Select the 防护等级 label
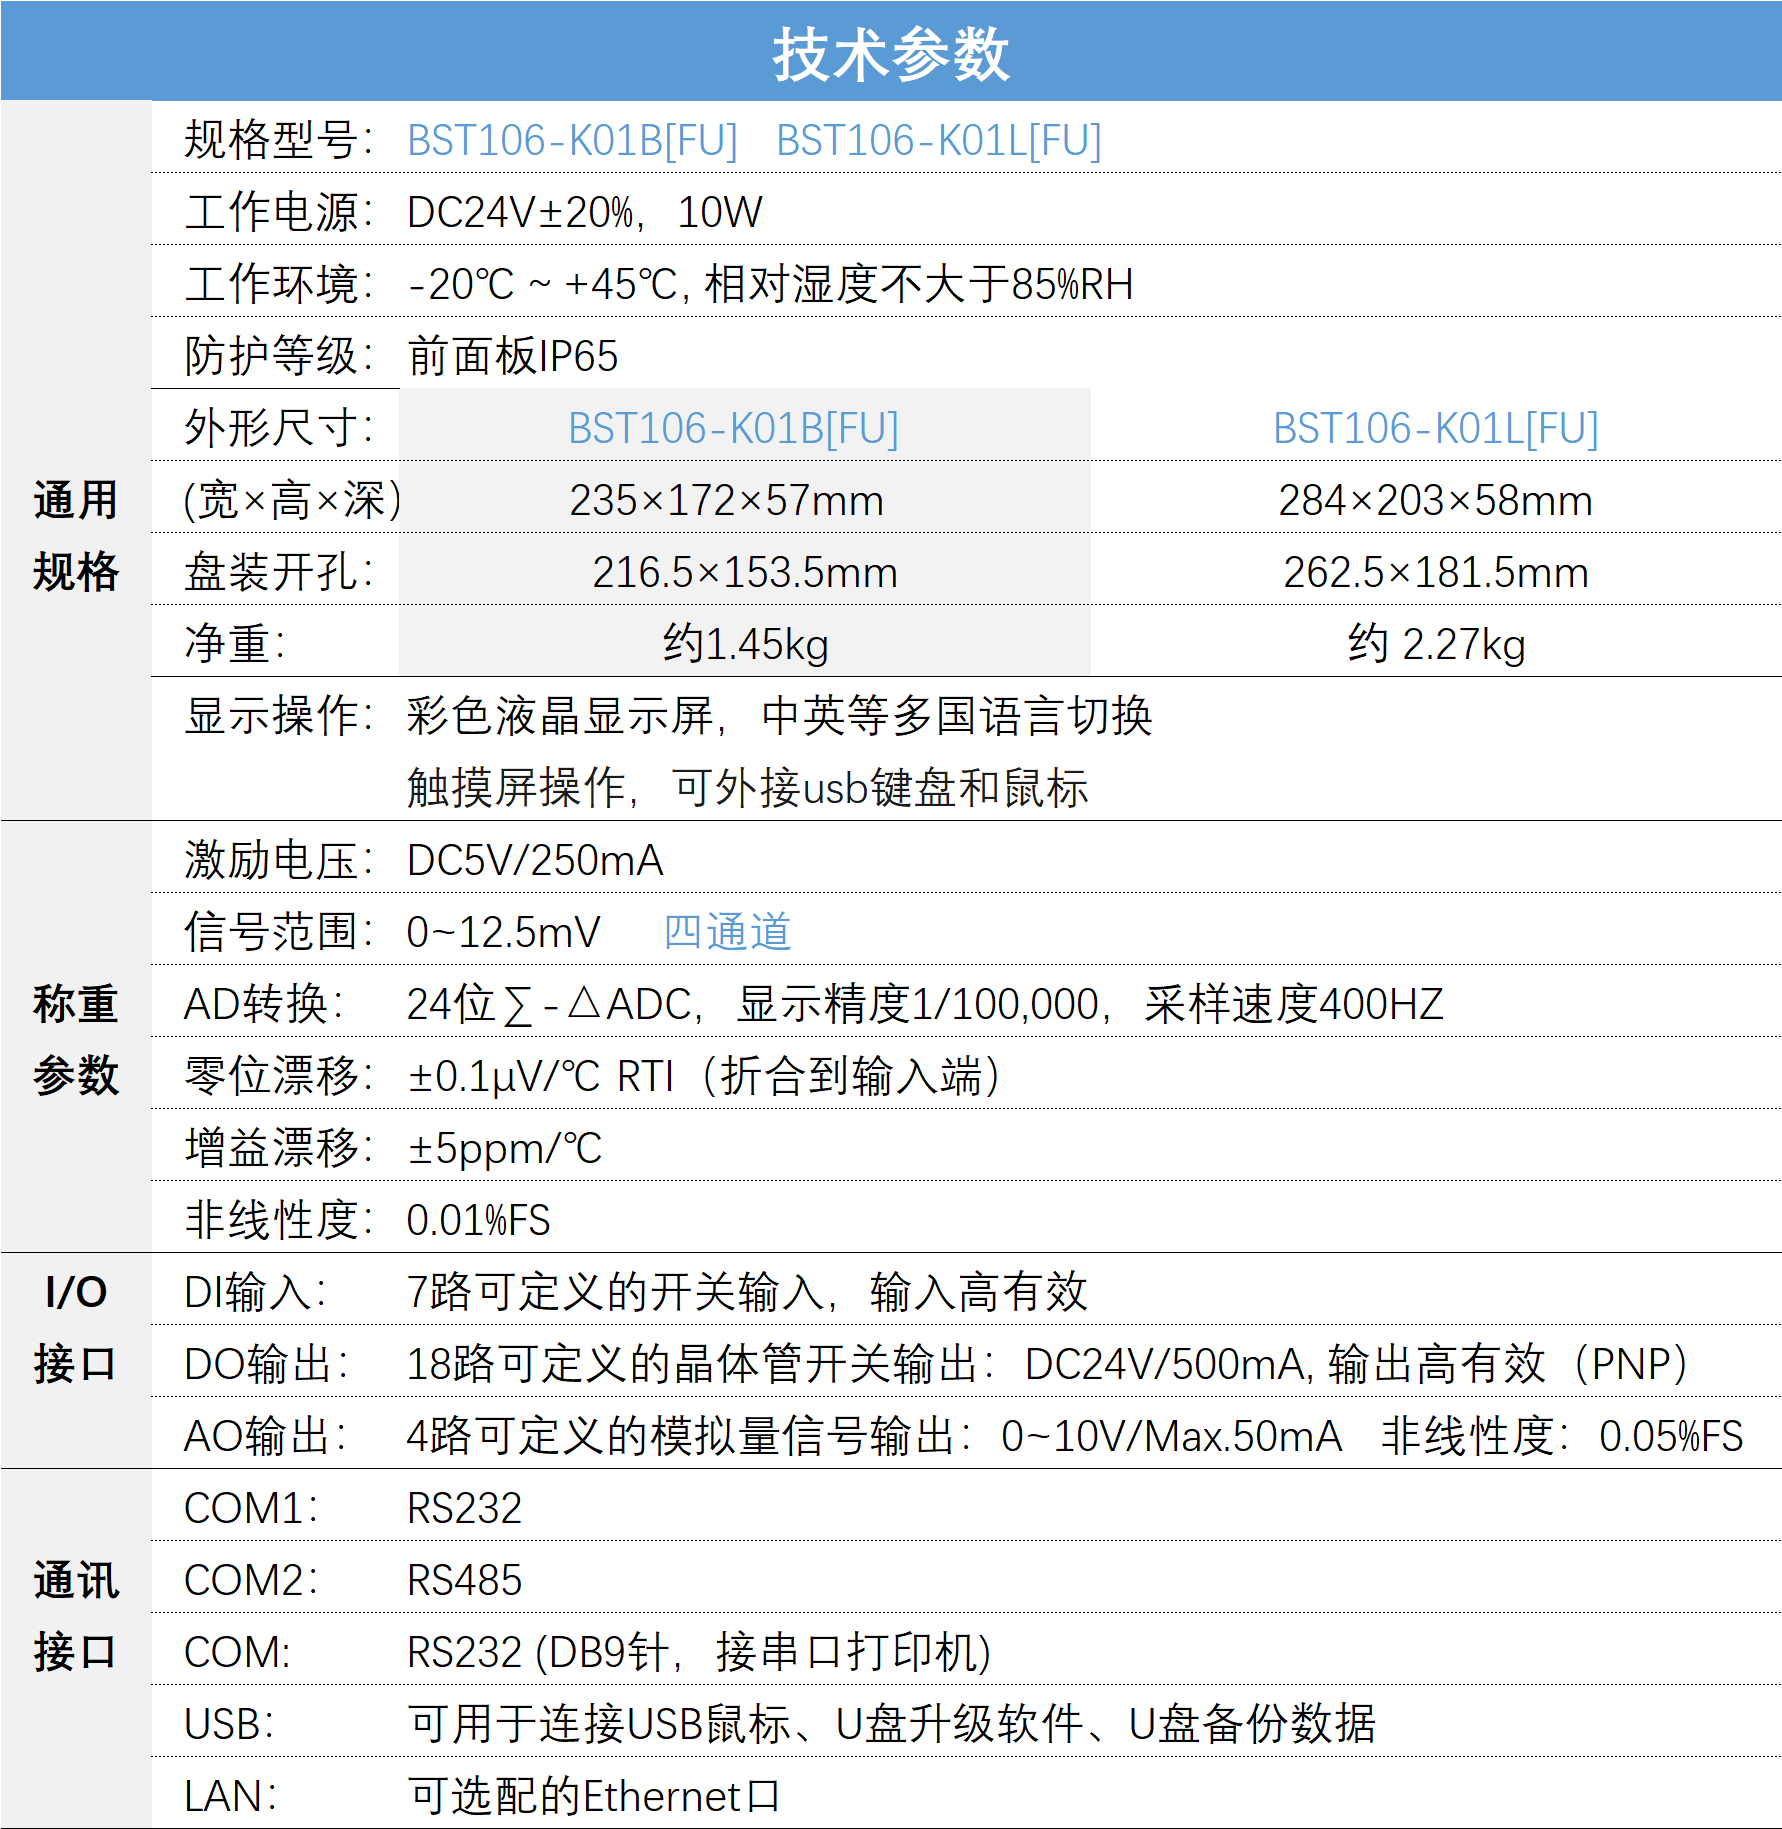Viewport: 1782px width, 1829px height. [x=278, y=356]
